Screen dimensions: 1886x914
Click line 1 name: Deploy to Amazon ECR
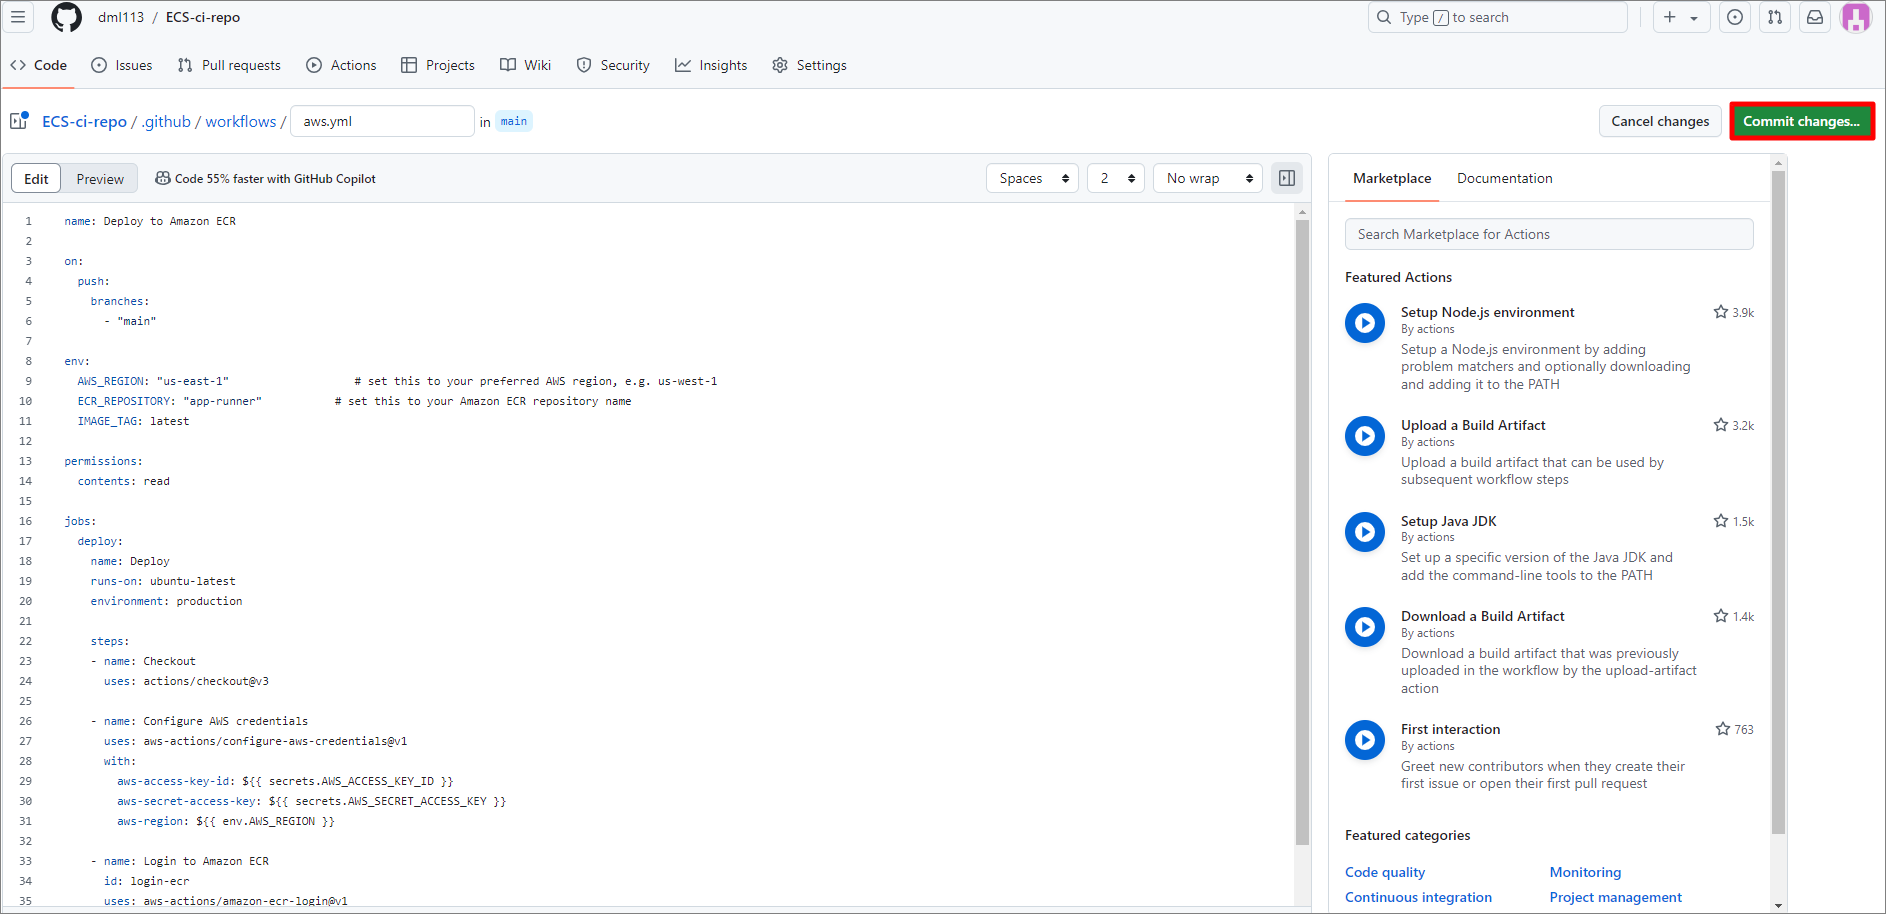150,221
